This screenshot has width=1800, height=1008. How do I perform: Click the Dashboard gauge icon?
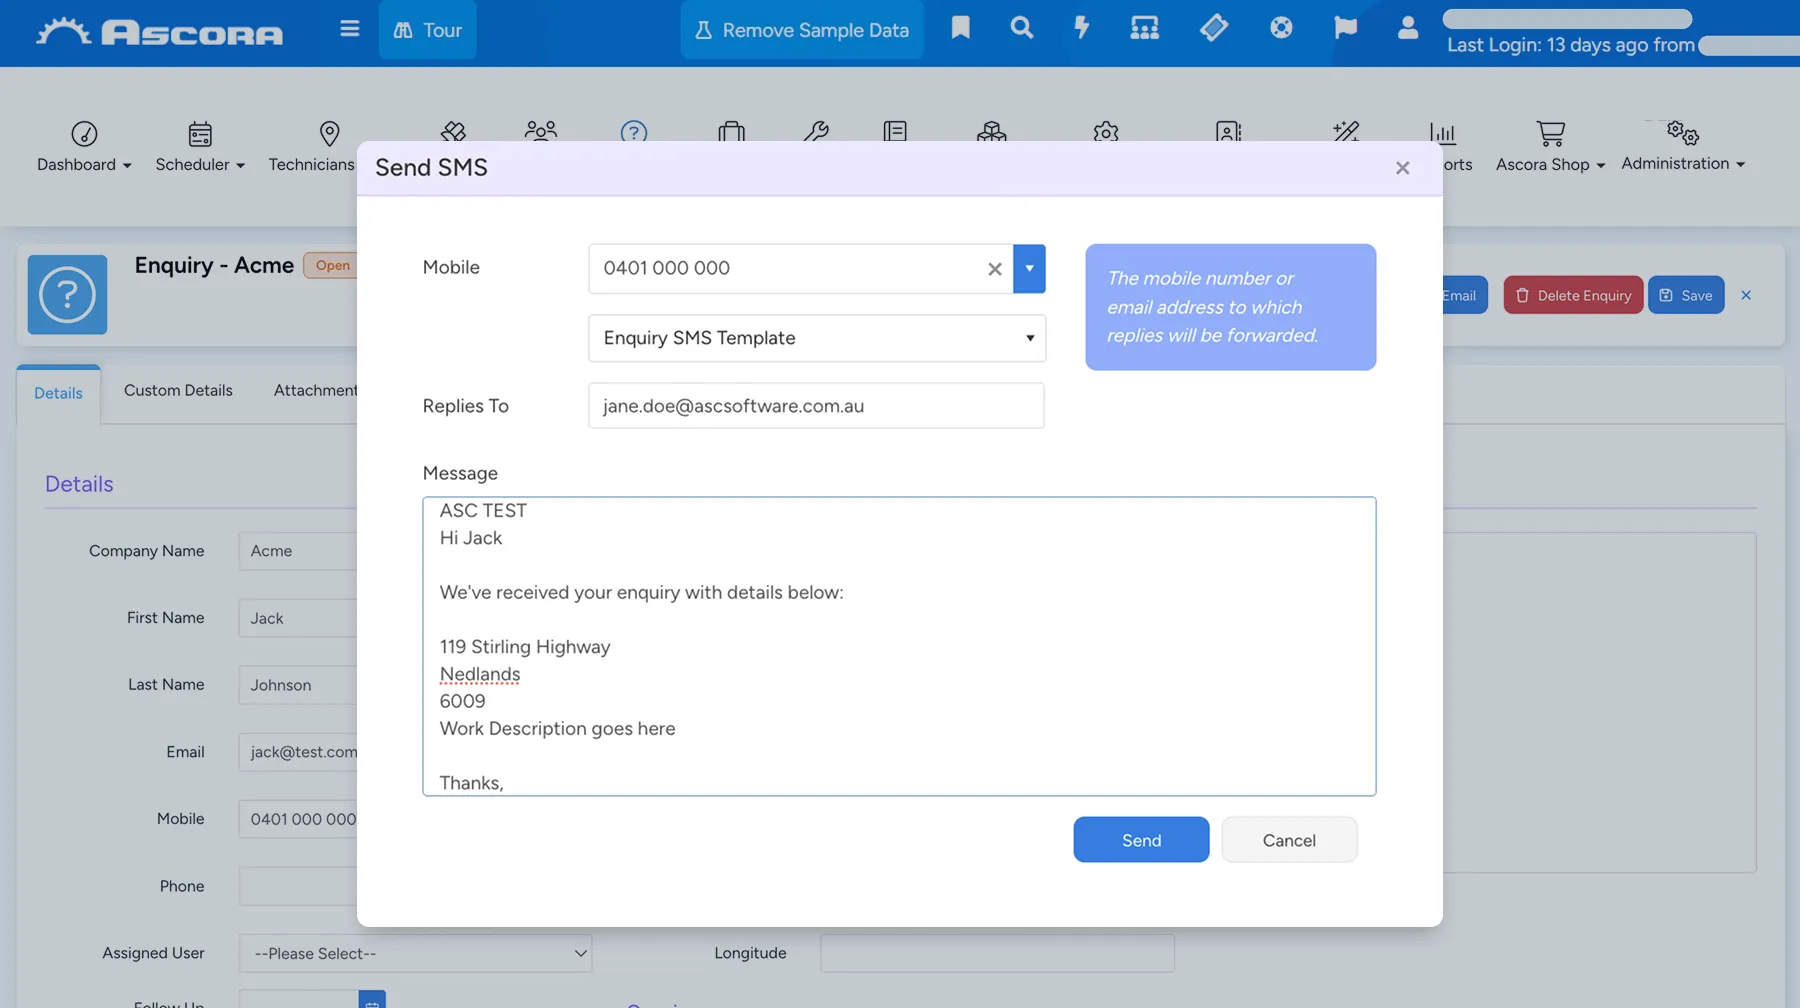click(84, 133)
